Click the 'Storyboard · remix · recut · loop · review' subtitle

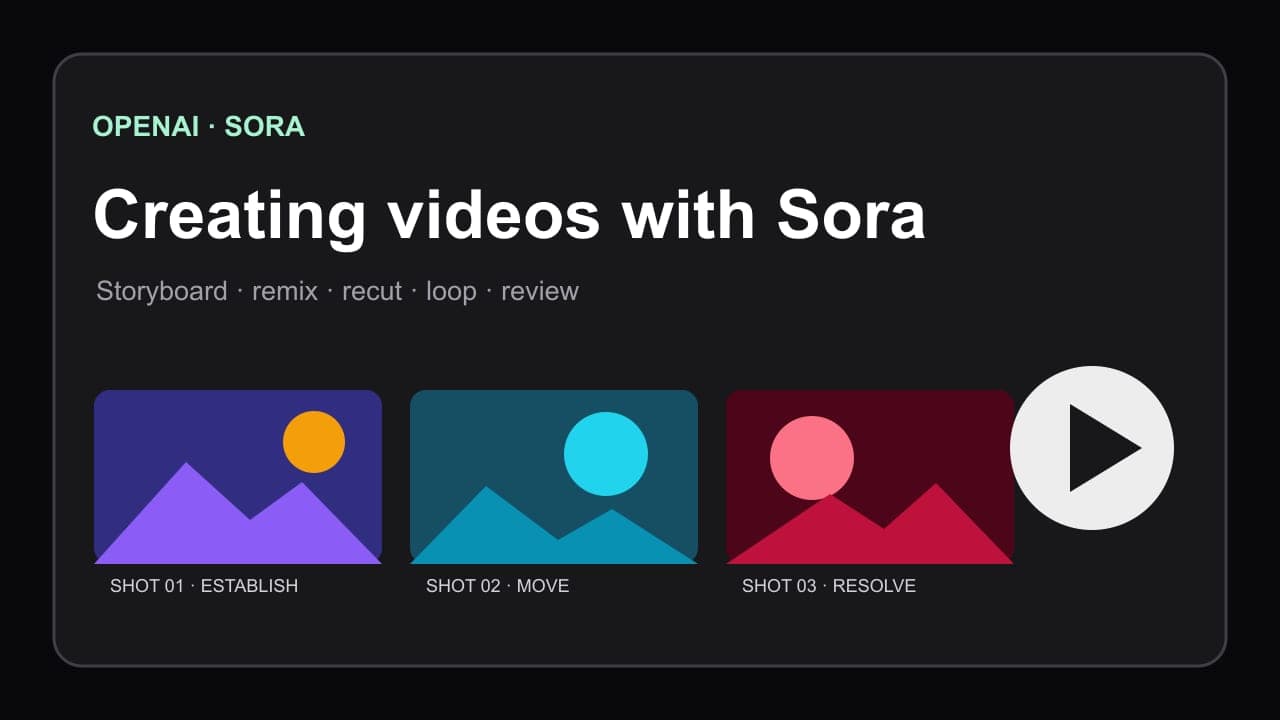pos(338,291)
